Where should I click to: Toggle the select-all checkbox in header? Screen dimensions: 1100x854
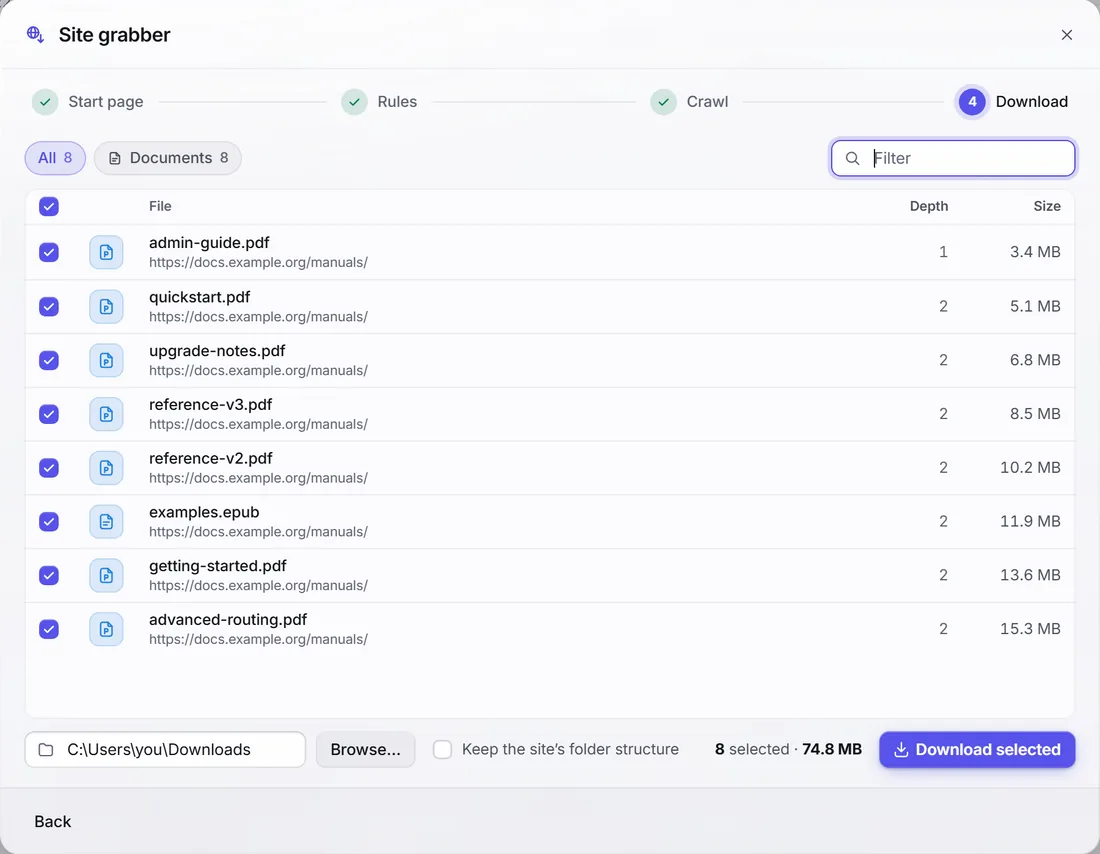point(49,206)
